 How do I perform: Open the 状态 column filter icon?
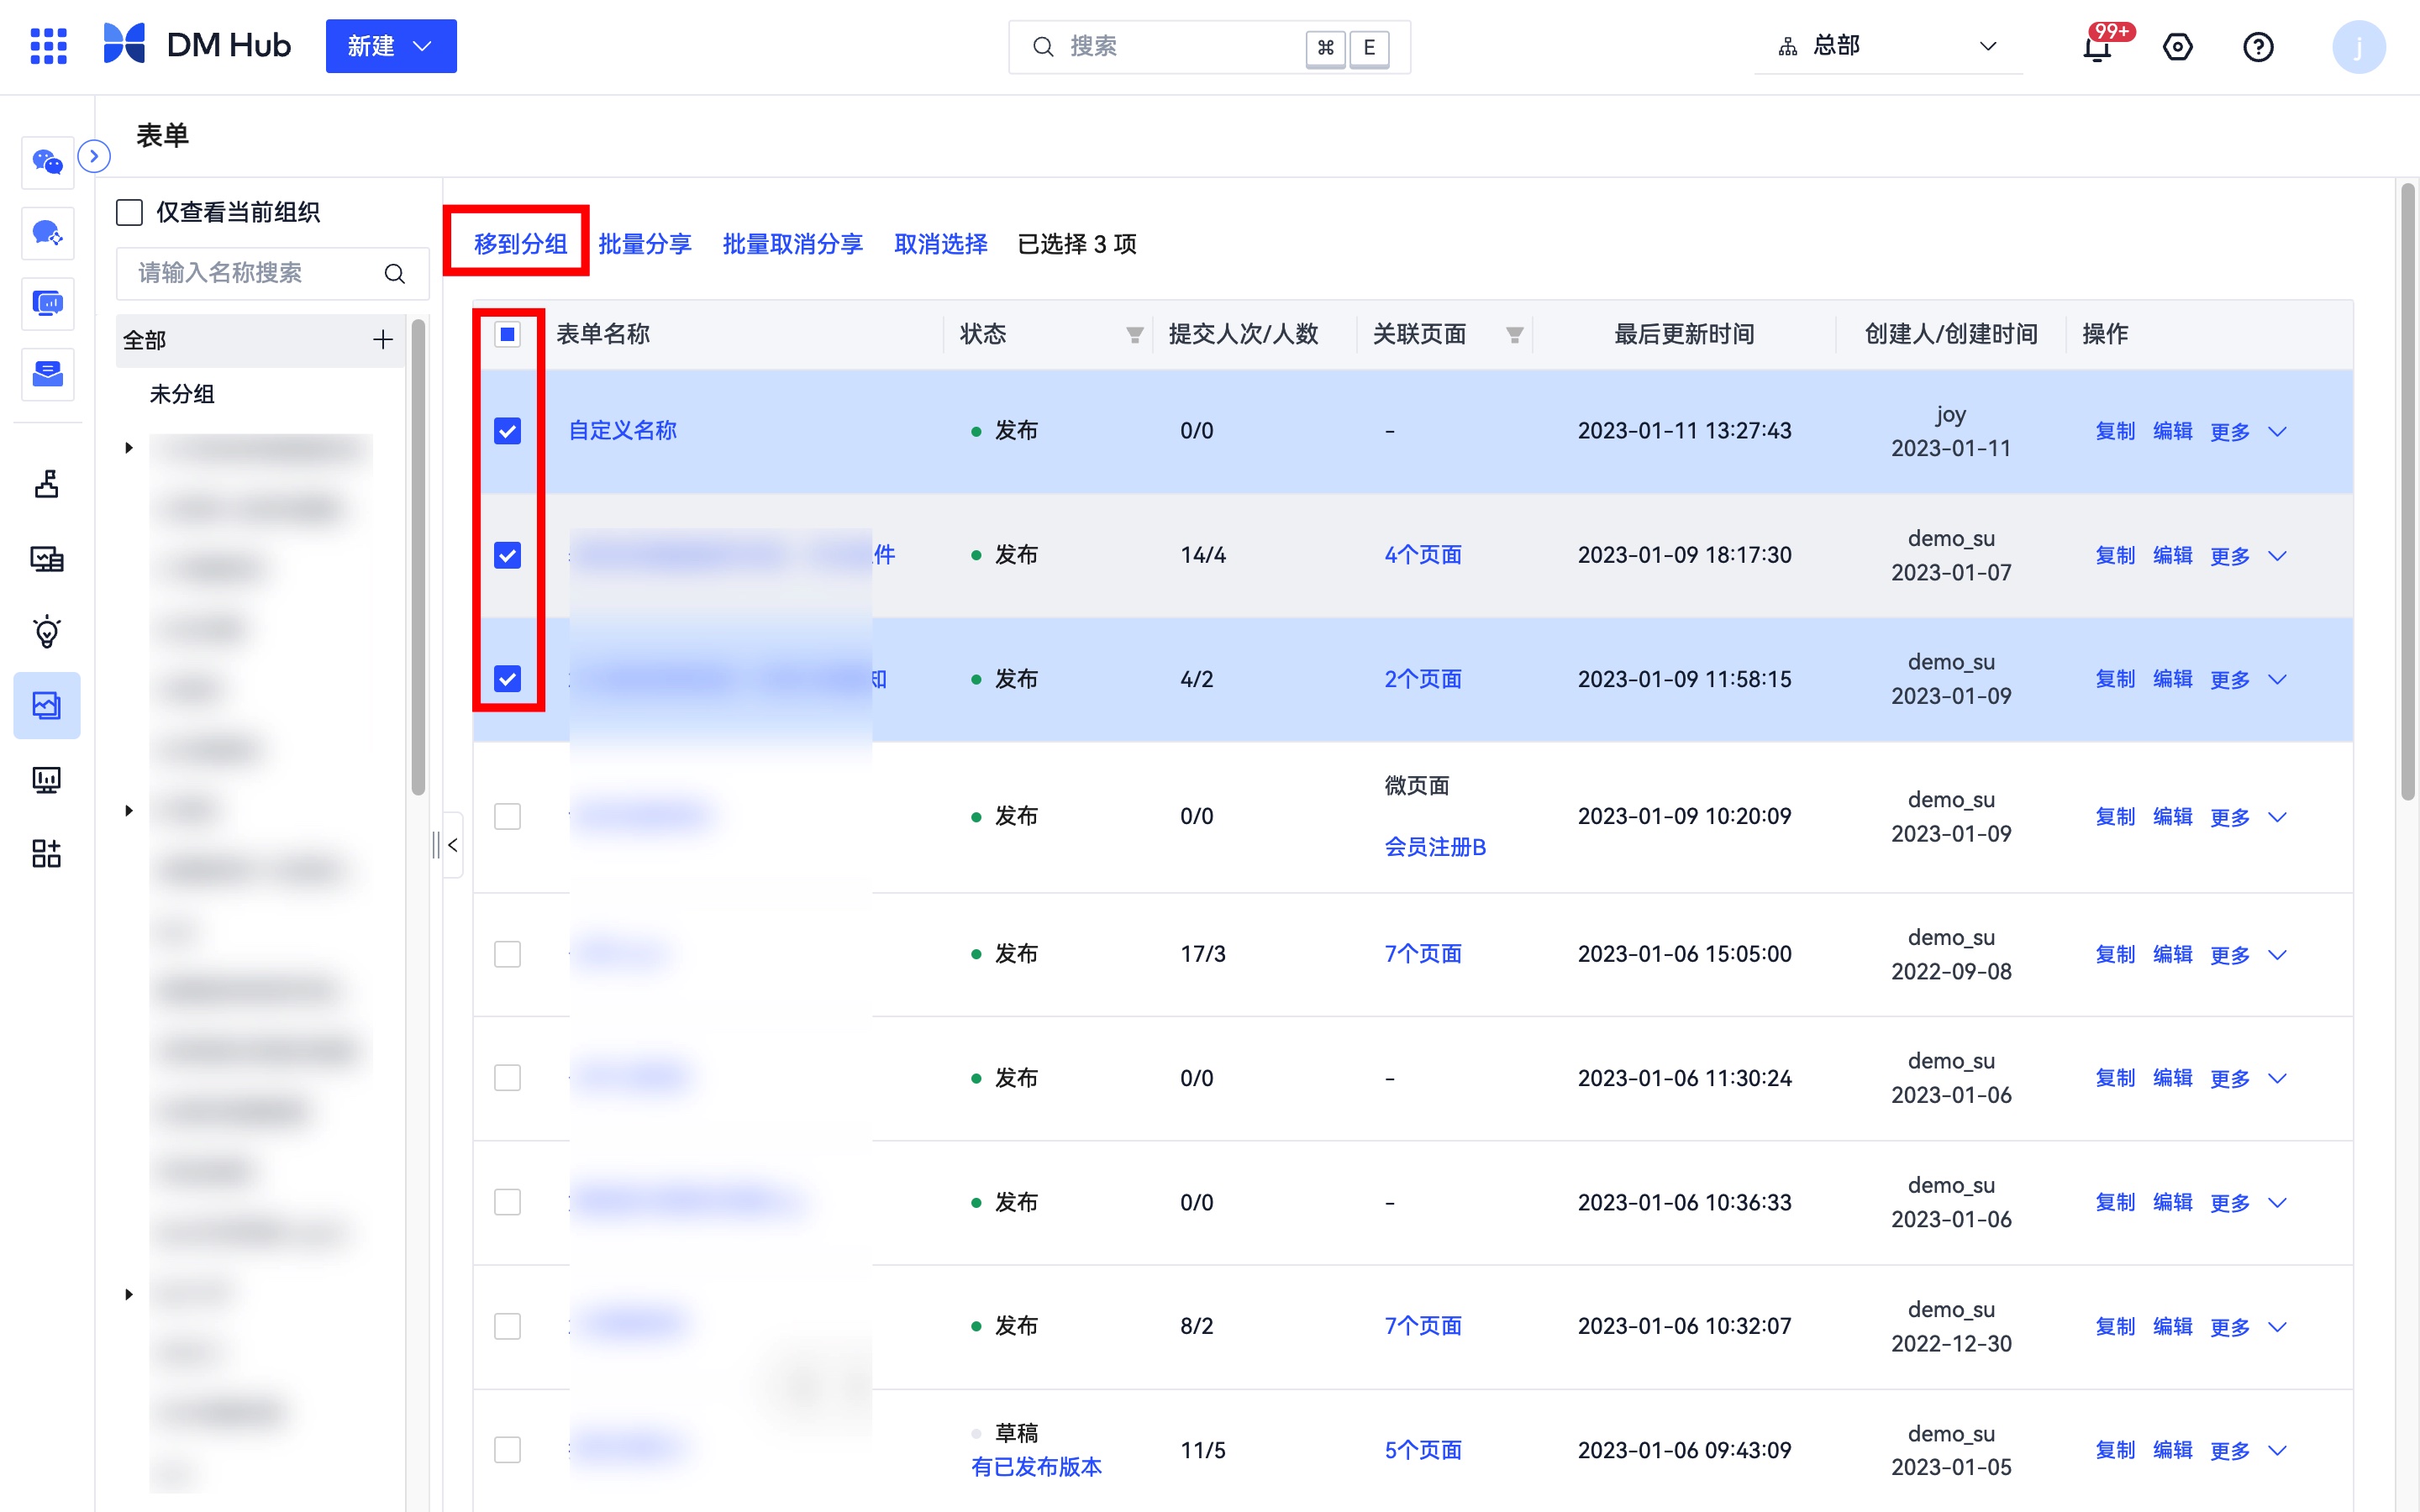[x=1134, y=335]
